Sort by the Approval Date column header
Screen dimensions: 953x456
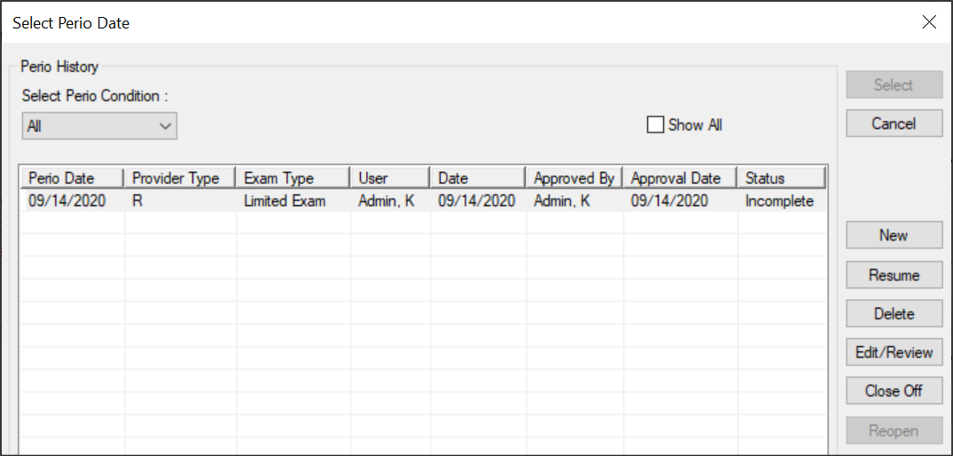680,178
